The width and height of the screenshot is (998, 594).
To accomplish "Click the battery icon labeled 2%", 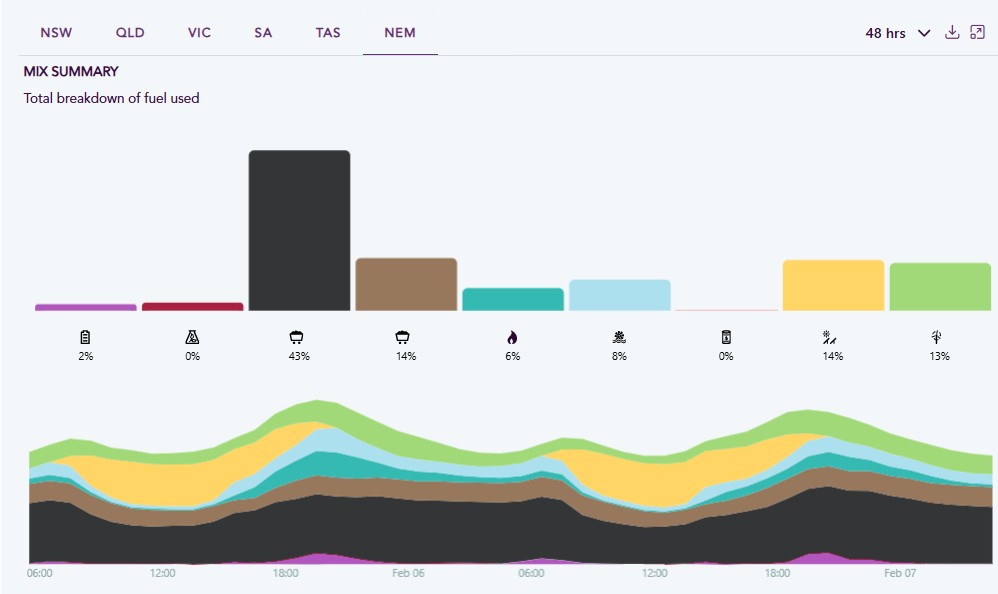I will pos(85,338).
